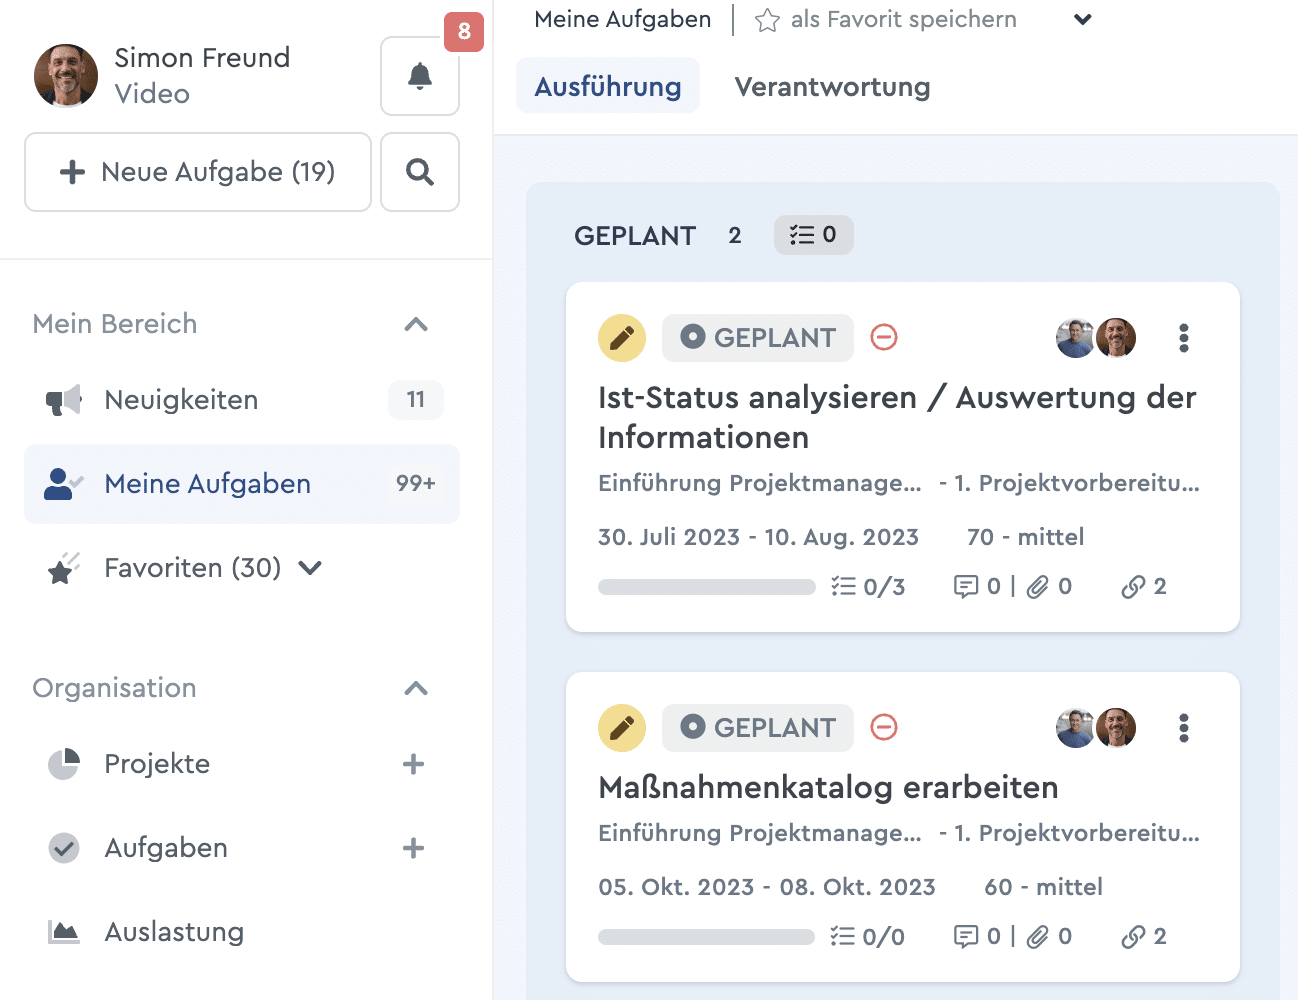Open Maßnahmenkatalog erarbeiten task title
This screenshot has width=1298, height=1000.
828,788
